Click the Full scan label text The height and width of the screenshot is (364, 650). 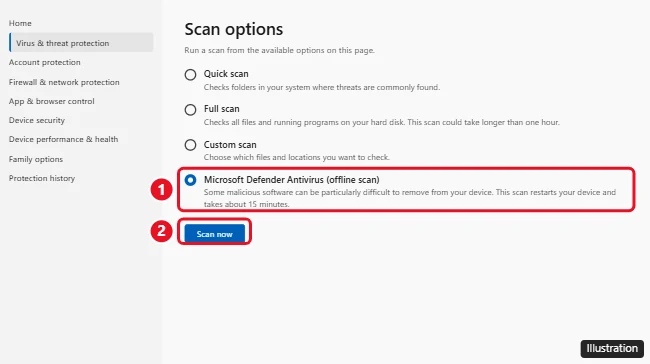[x=221, y=109]
